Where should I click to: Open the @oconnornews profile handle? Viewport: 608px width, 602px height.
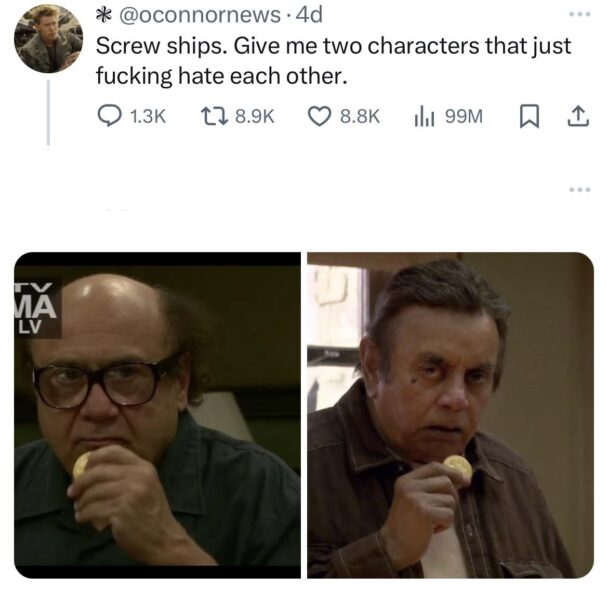(x=199, y=15)
